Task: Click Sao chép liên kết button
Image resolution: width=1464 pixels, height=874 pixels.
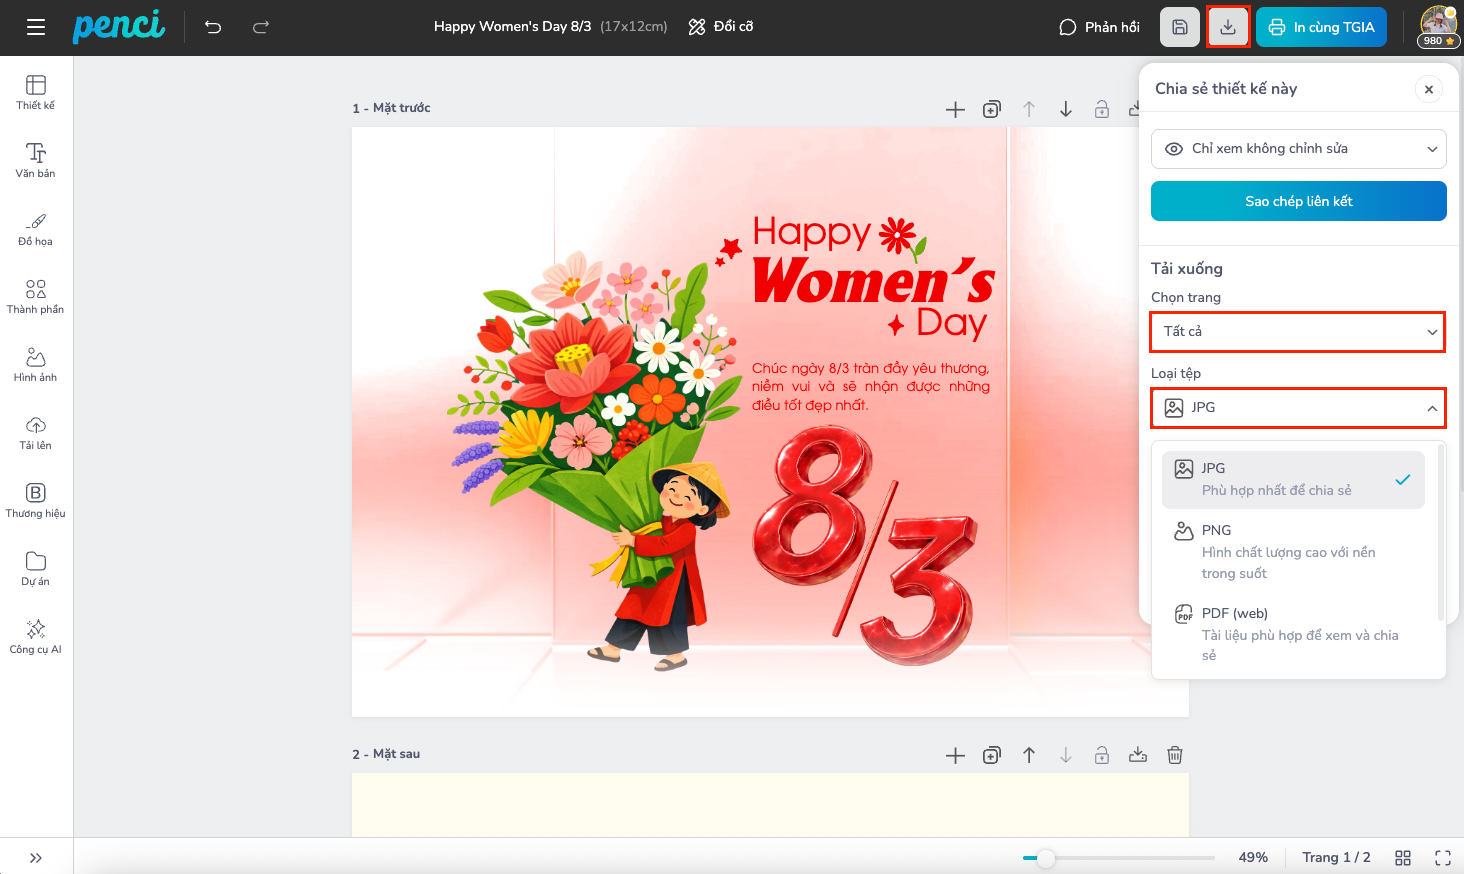Action: (x=1298, y=201)
